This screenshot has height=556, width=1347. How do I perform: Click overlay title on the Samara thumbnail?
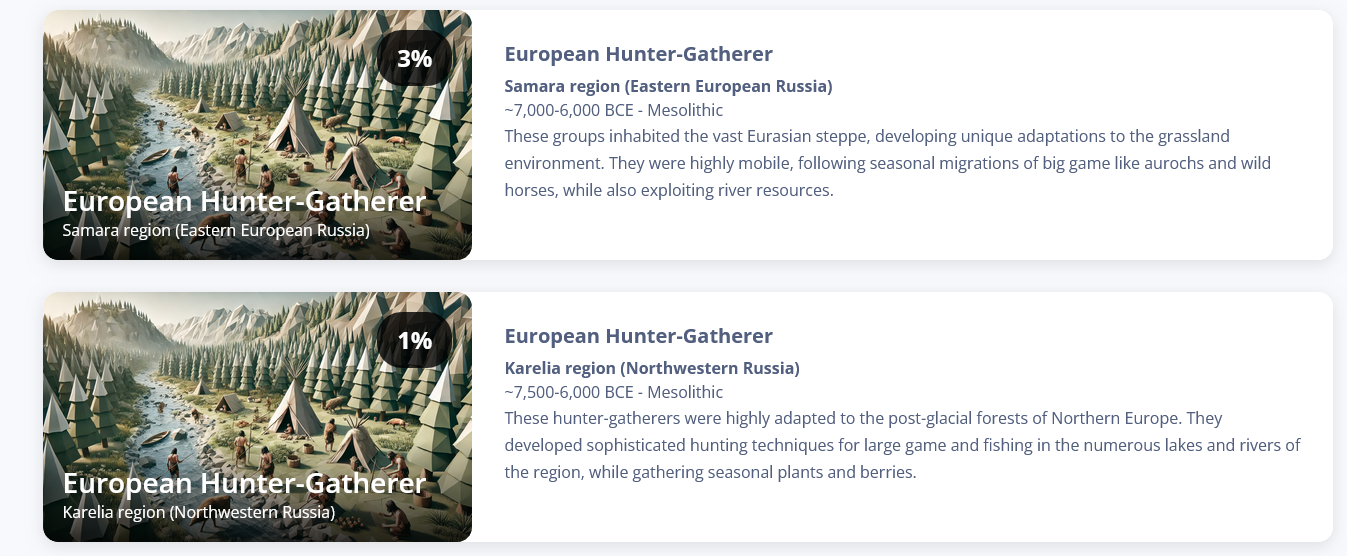pyautogui.click(x=244, y=201)
